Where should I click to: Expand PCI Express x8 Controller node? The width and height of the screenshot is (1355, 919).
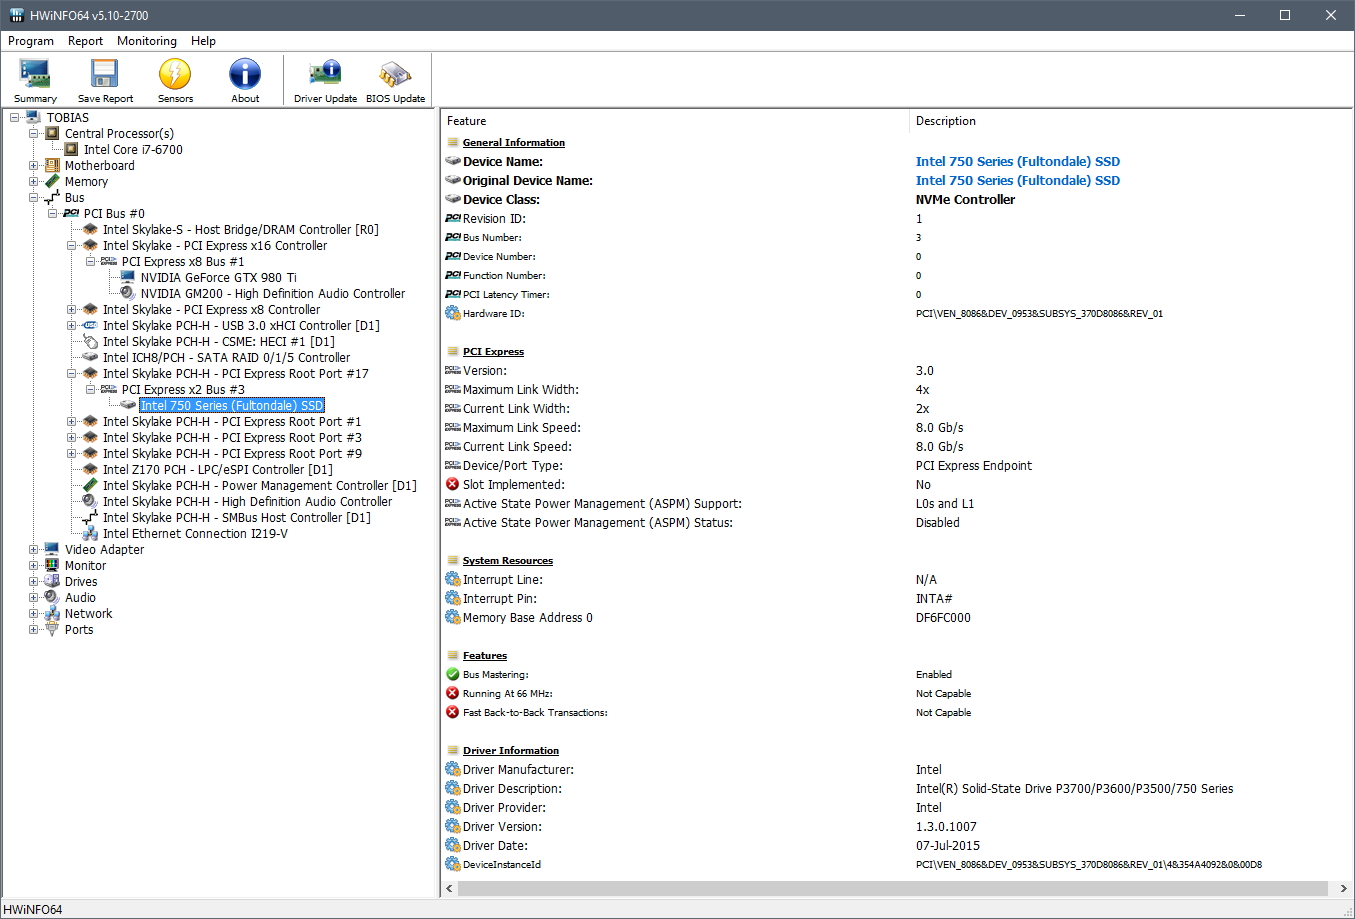71,310
